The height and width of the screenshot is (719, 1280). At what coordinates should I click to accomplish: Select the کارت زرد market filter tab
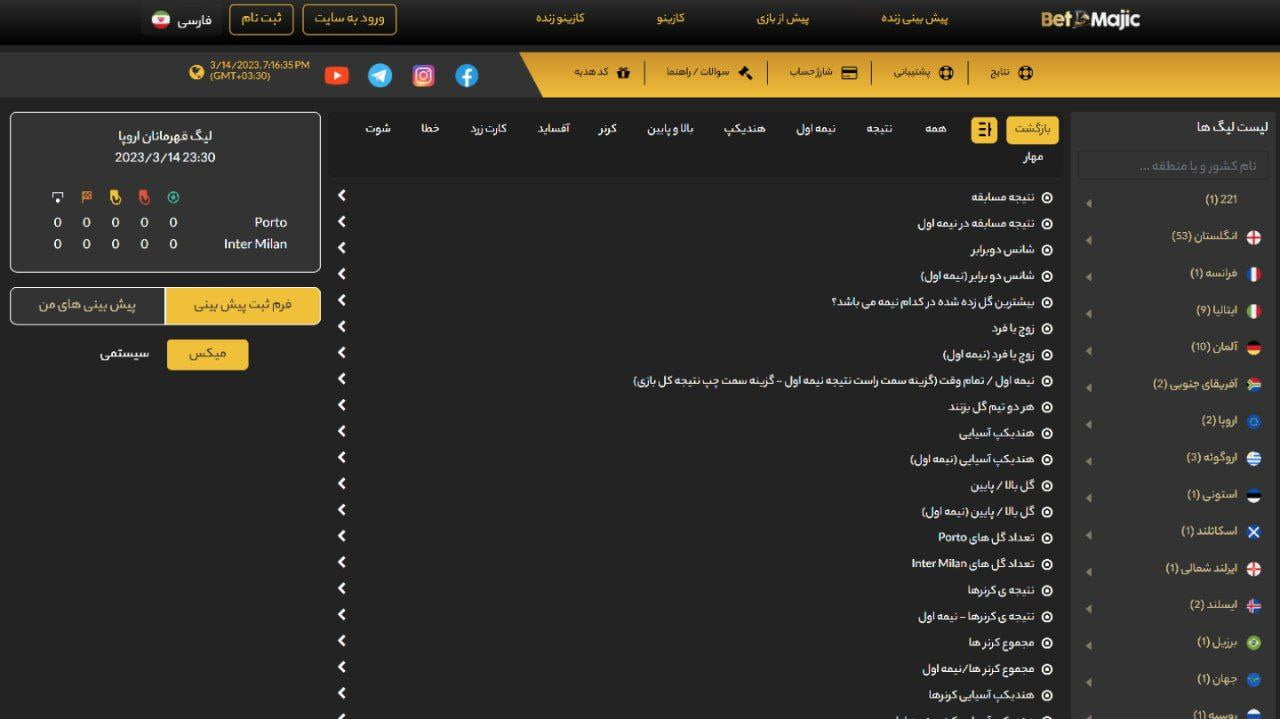click(487, 128)
